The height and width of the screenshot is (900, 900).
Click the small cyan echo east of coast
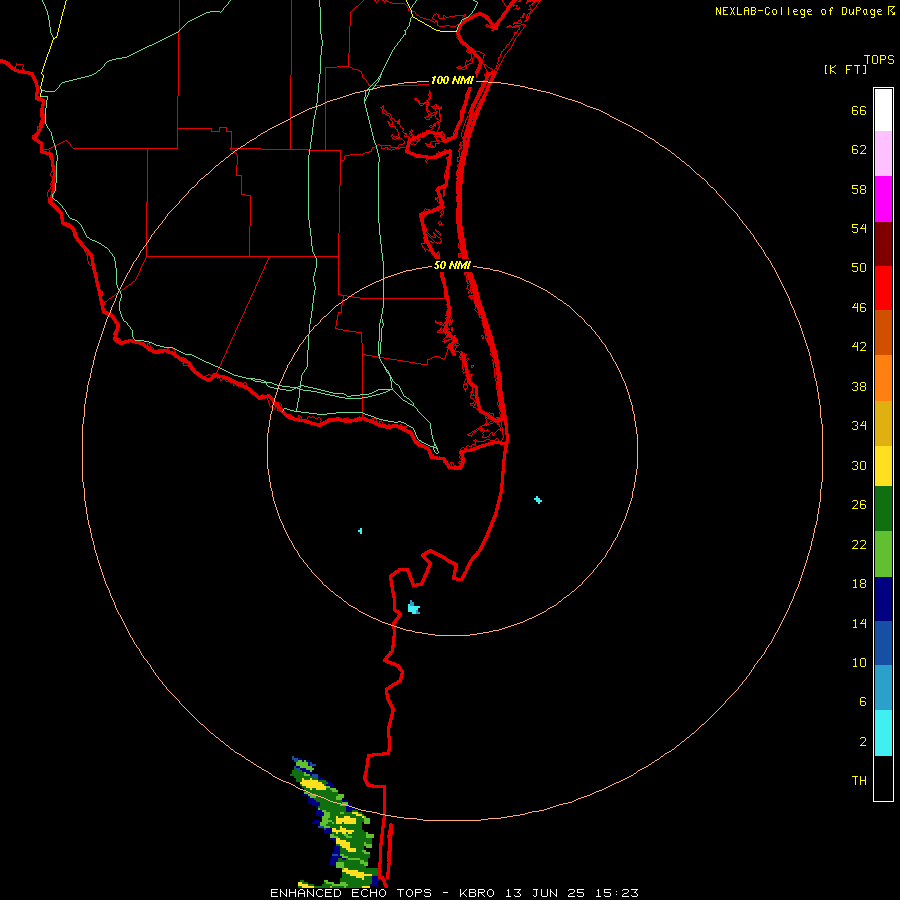(x=538, y=500)
